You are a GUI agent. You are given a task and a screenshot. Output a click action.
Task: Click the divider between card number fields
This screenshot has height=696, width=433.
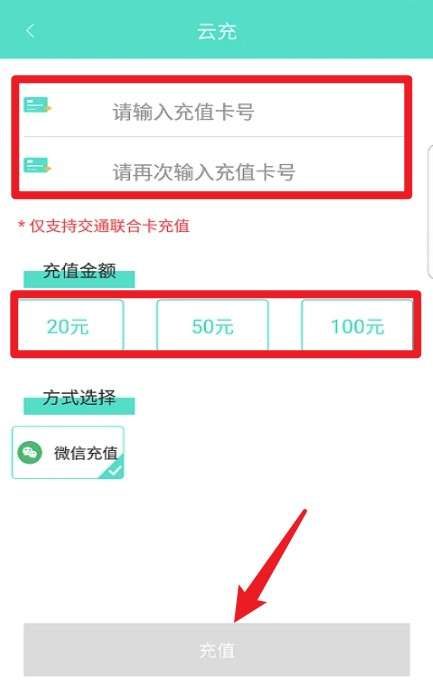pos(212,137)
